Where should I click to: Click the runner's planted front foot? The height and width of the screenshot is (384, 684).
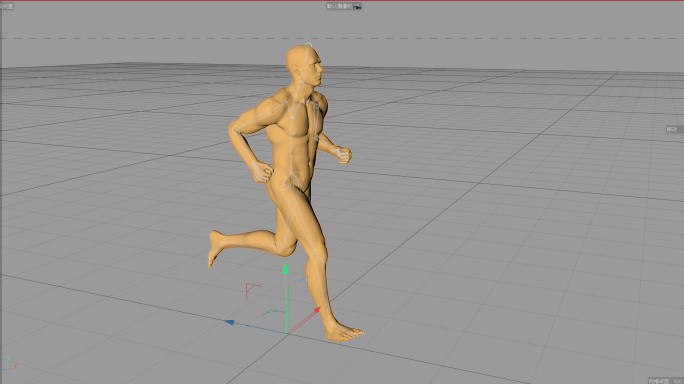coord(344,333)
